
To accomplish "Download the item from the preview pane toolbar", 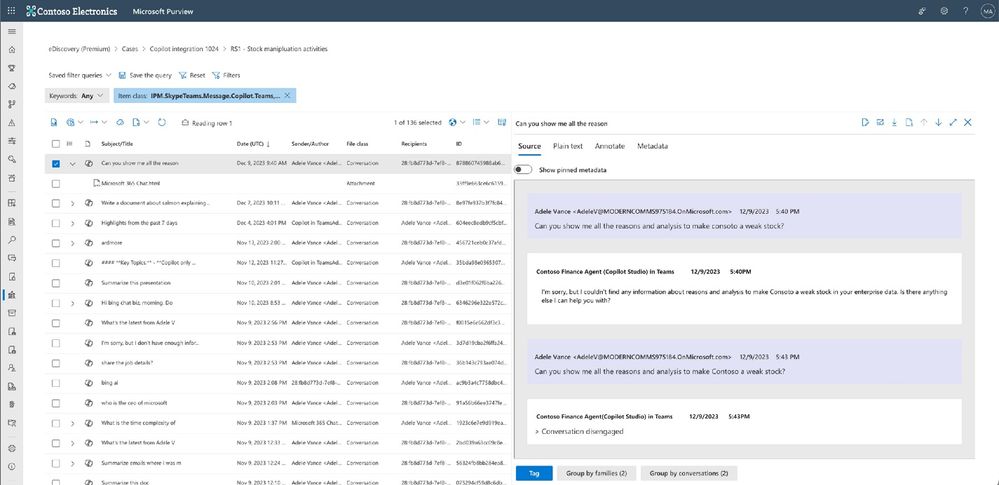I will (x=894, y=122).
